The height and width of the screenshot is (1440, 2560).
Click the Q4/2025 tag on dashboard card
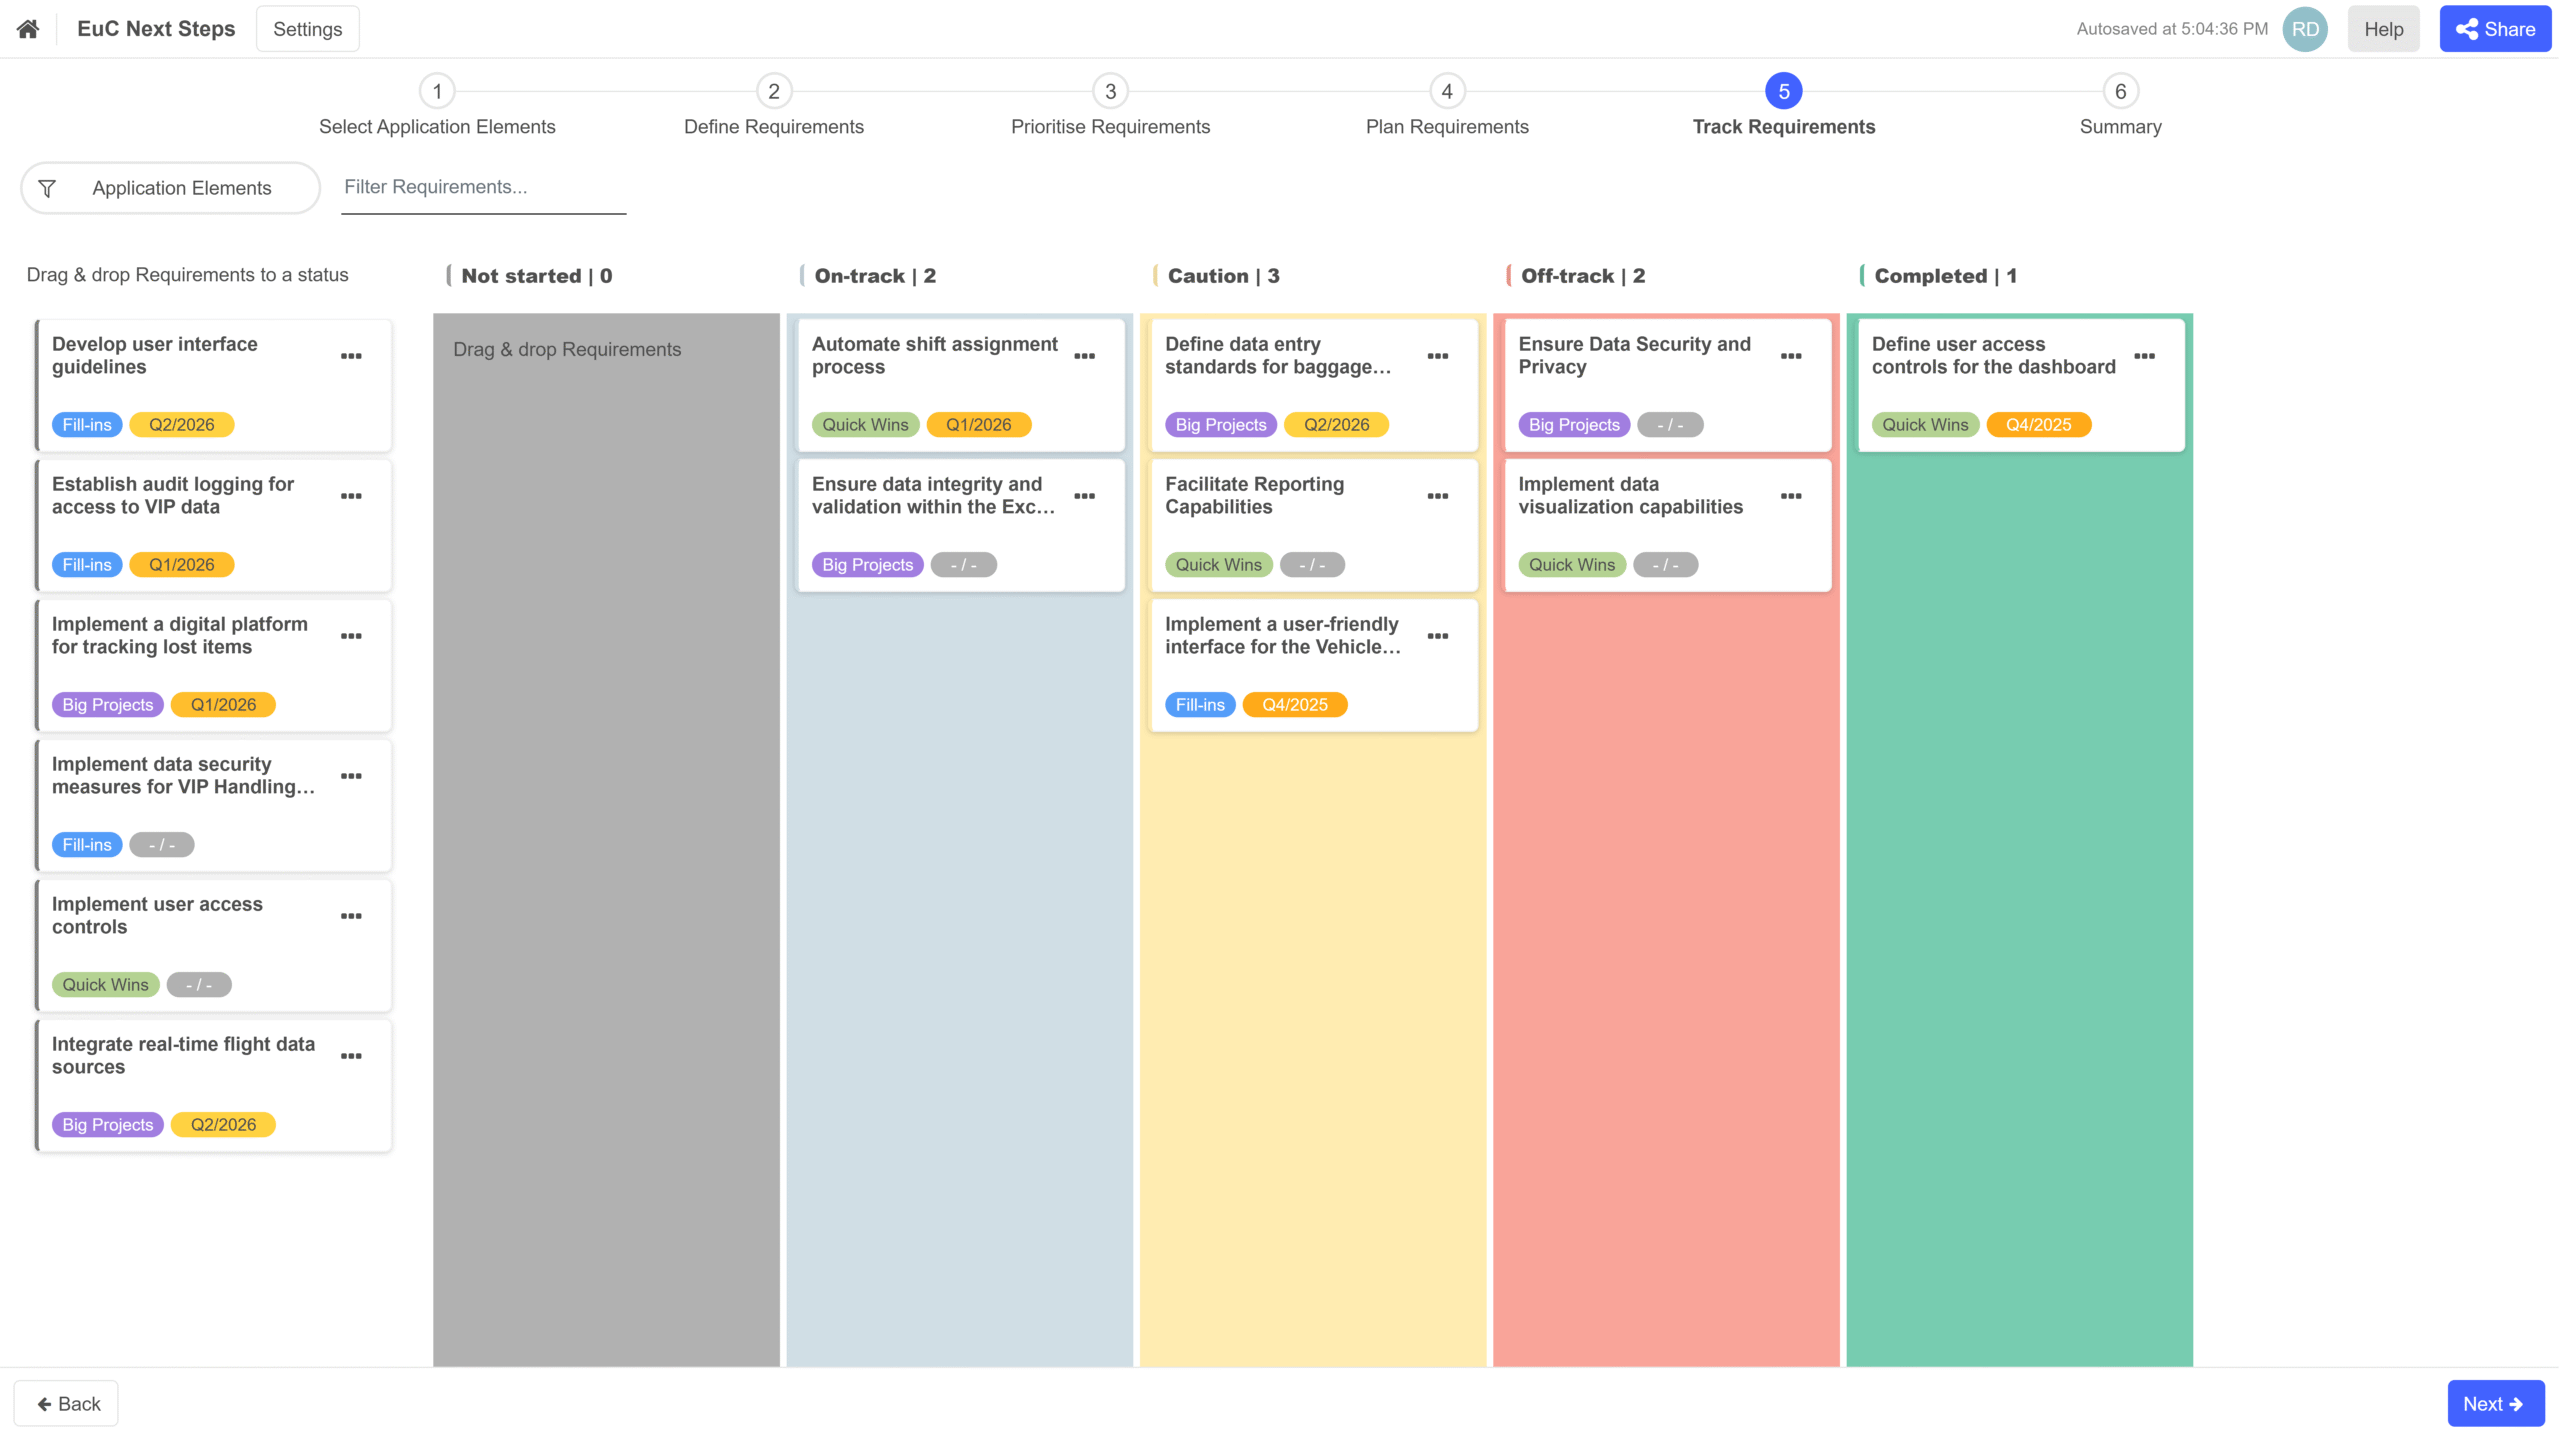[2037, 425]
